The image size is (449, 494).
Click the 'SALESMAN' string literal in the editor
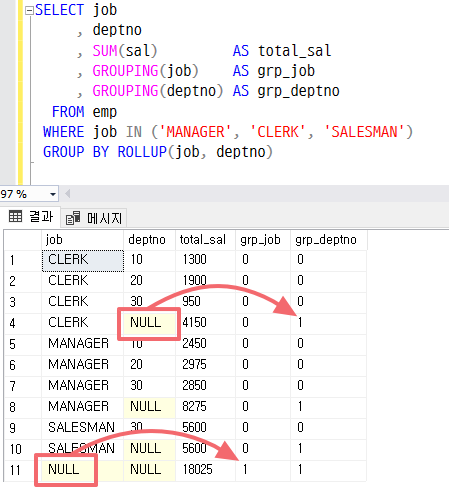pos(364,132)
